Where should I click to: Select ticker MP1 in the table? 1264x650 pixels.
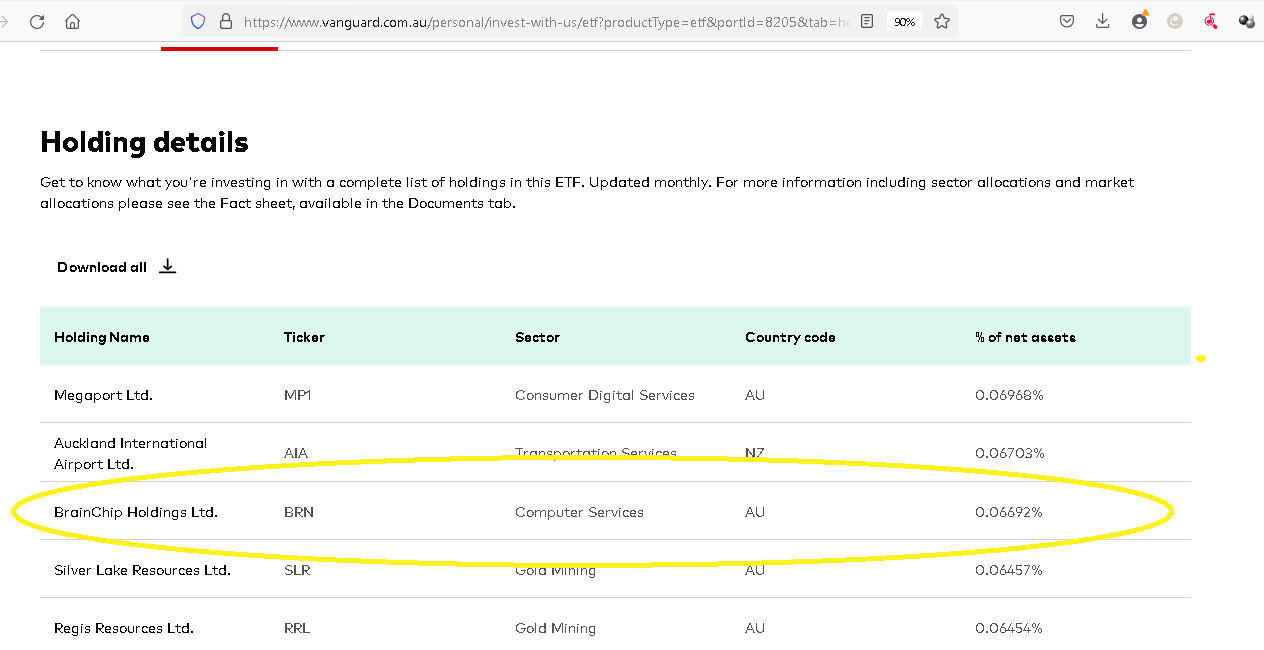pyautogui.click(x=298, y=395)
